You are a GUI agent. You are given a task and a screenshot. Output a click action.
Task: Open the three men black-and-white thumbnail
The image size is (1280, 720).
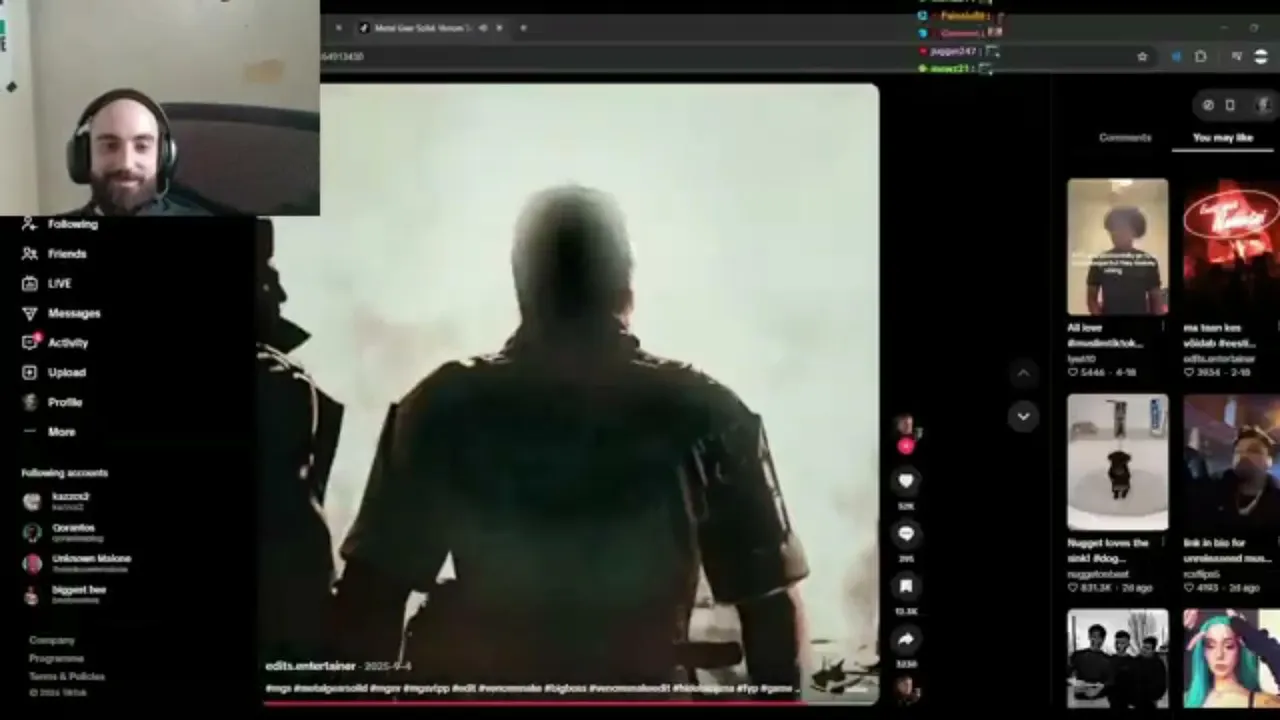[x=1117, y=658]
